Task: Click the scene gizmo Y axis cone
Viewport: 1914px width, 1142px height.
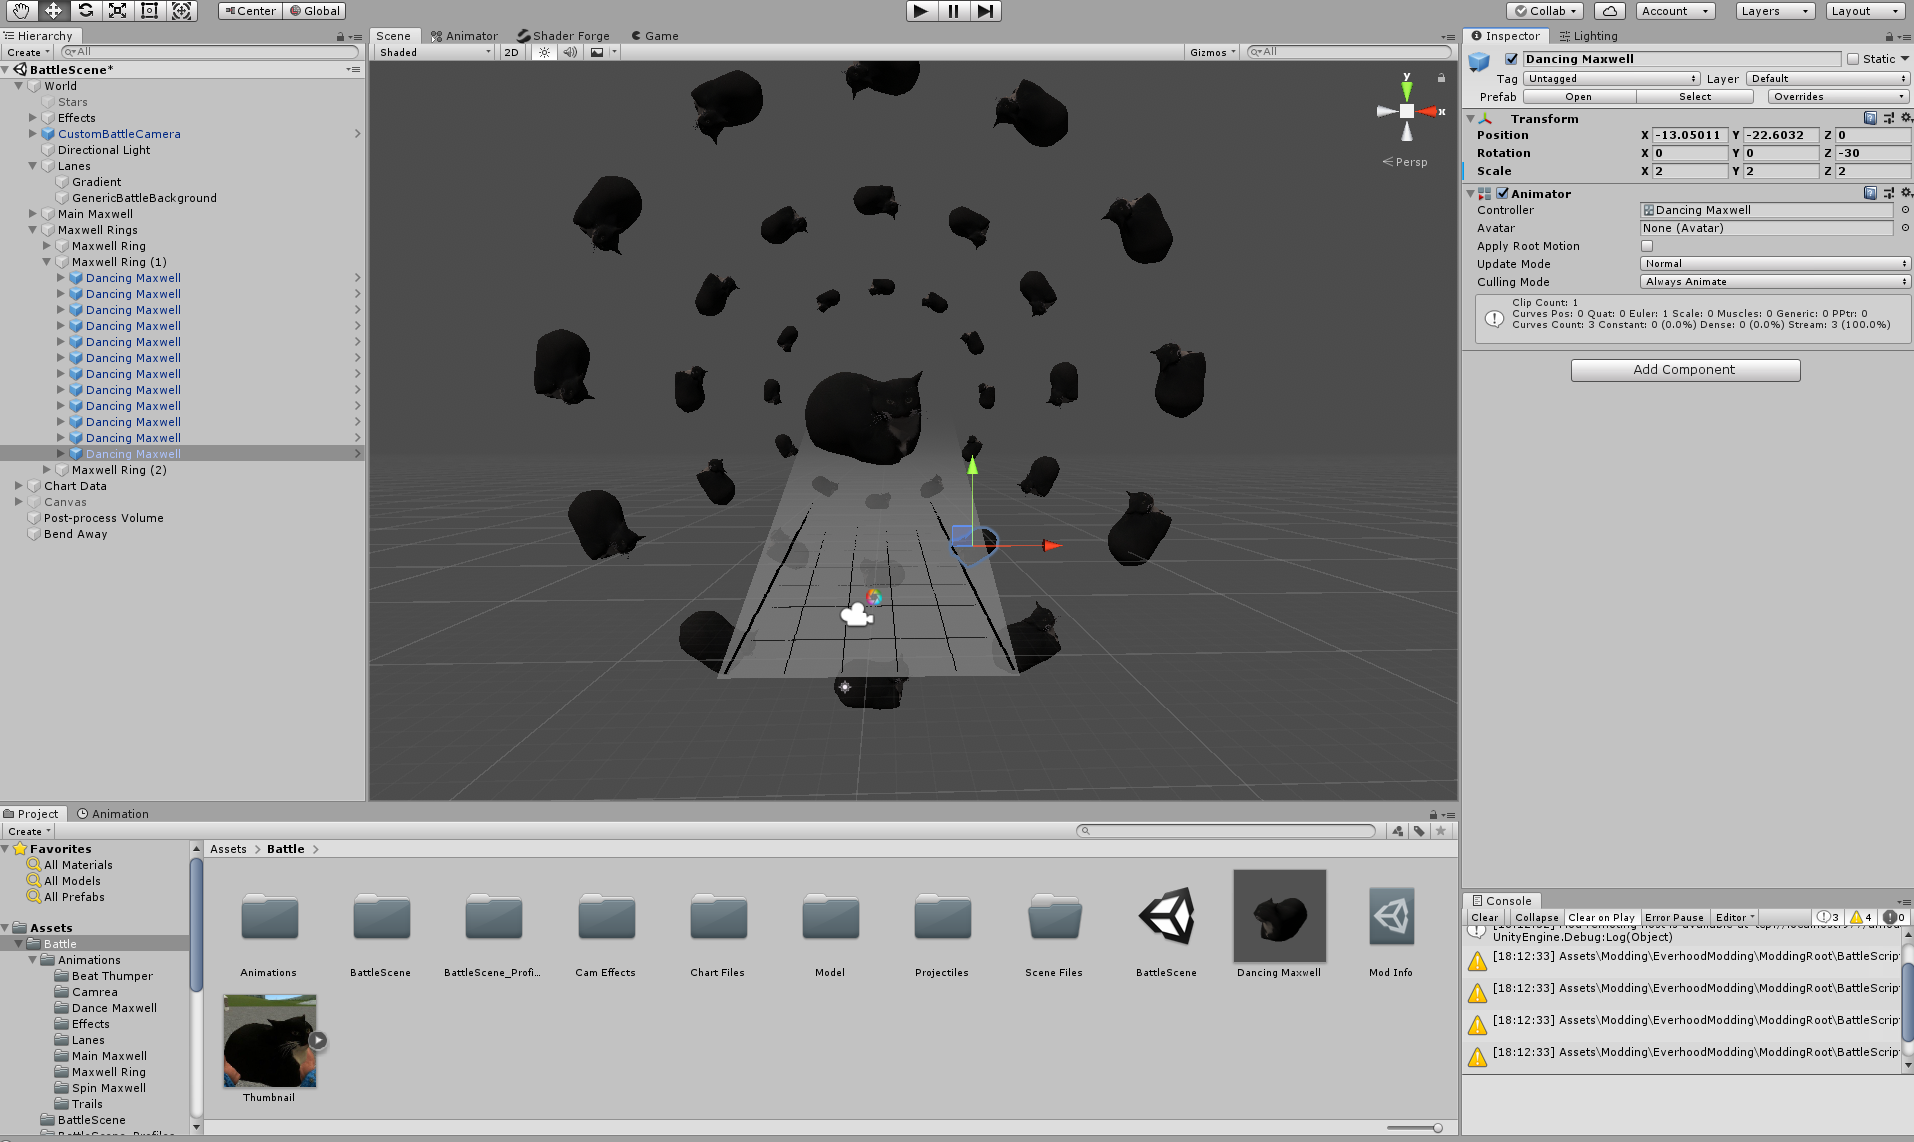Action: [x=1407, y=89]
